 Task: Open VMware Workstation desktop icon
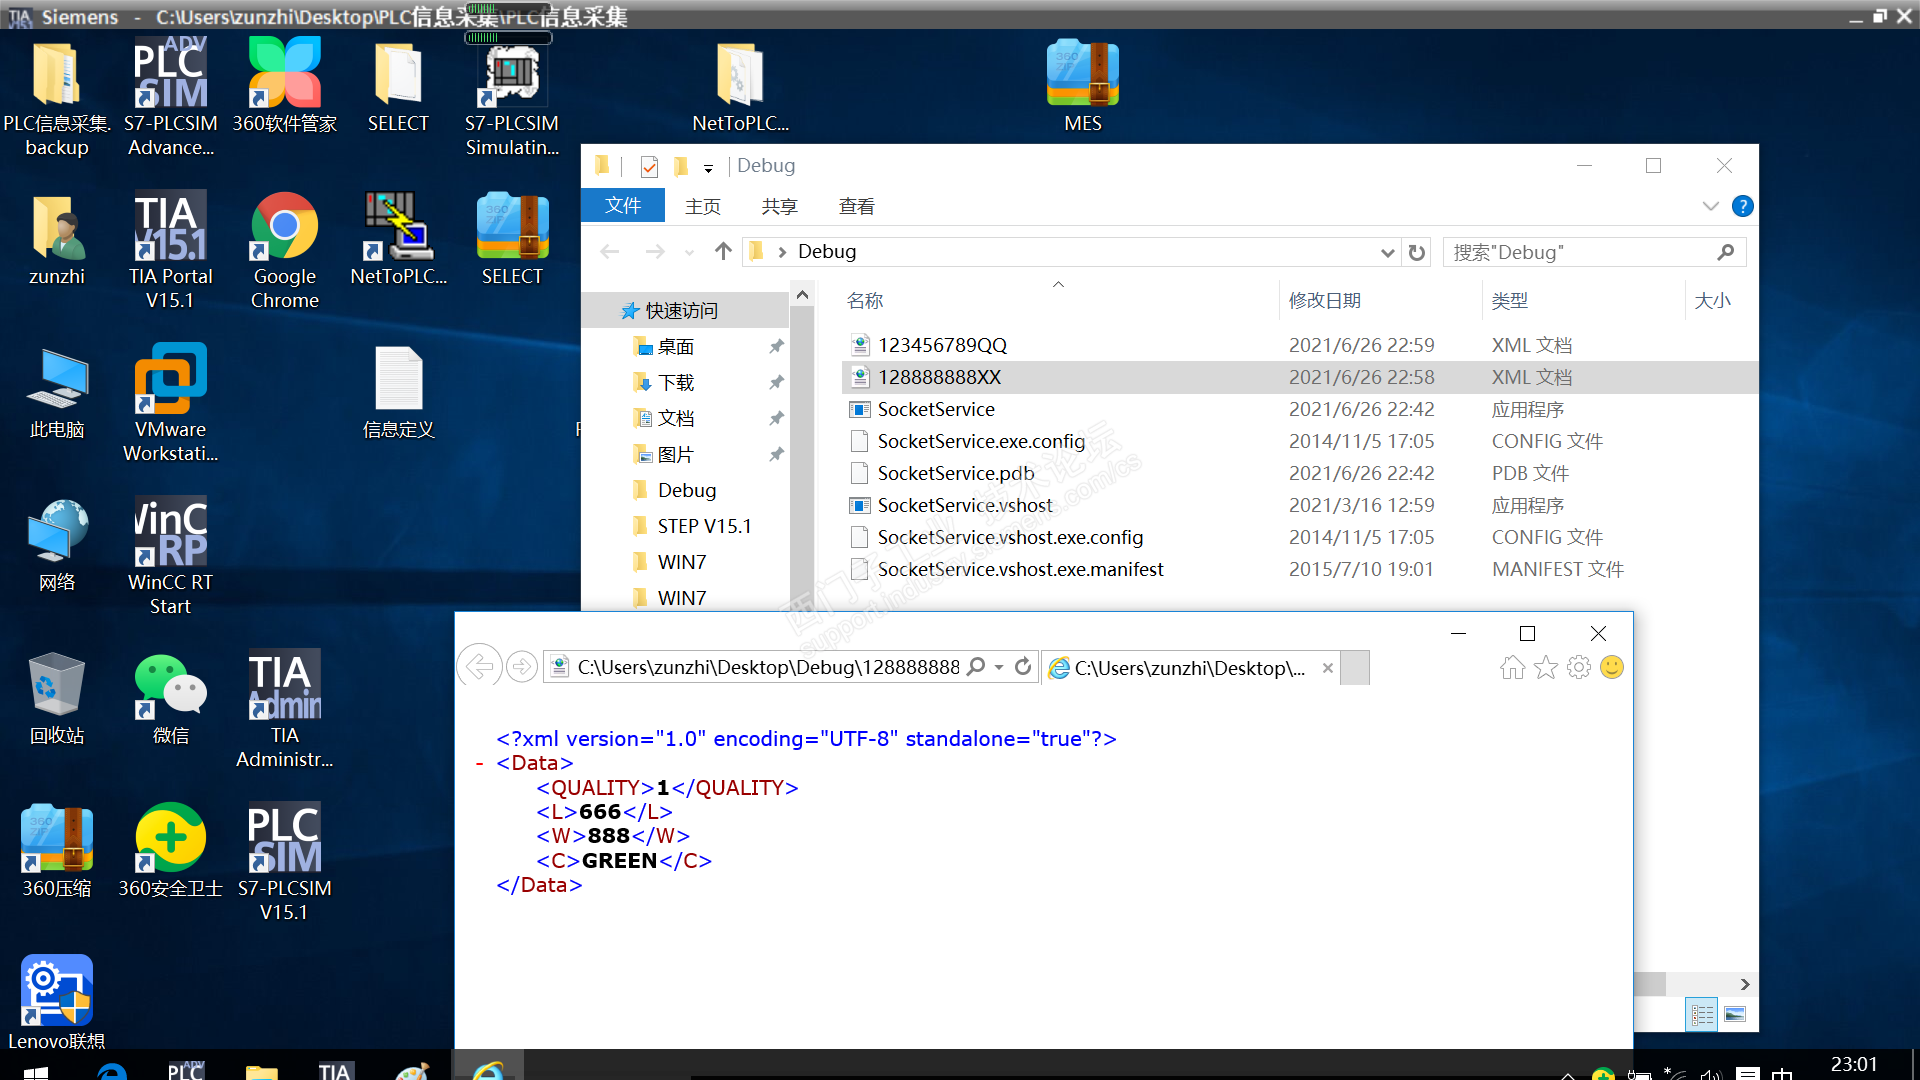pos(170,380)
